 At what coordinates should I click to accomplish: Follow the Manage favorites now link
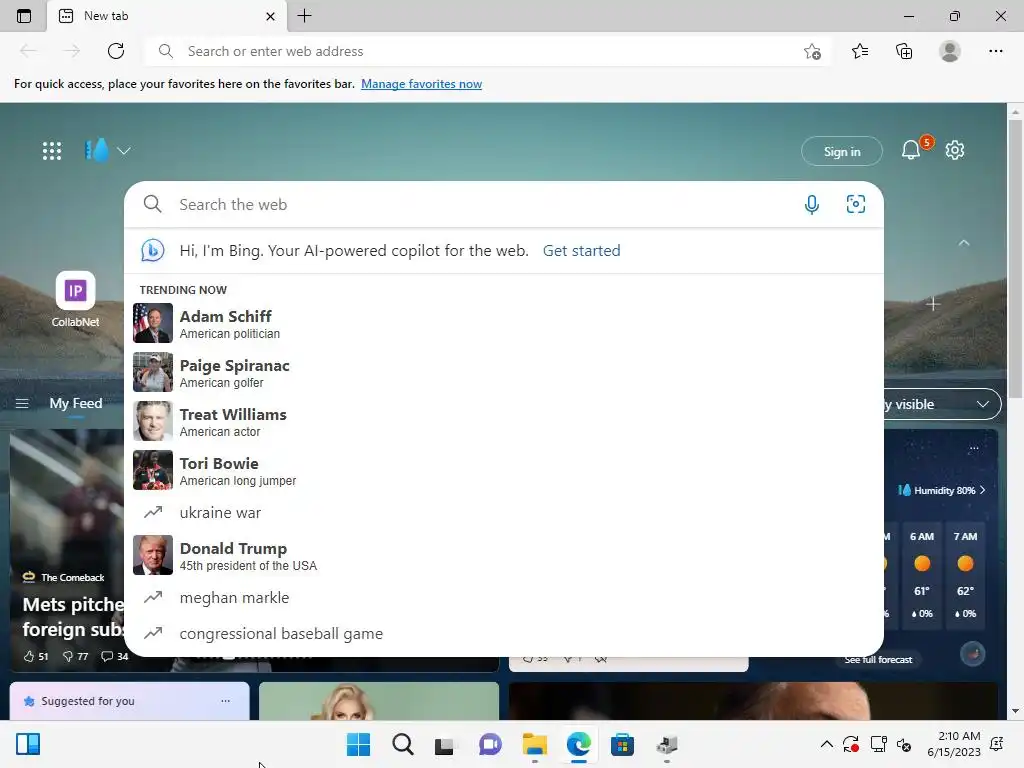(421, 84)
